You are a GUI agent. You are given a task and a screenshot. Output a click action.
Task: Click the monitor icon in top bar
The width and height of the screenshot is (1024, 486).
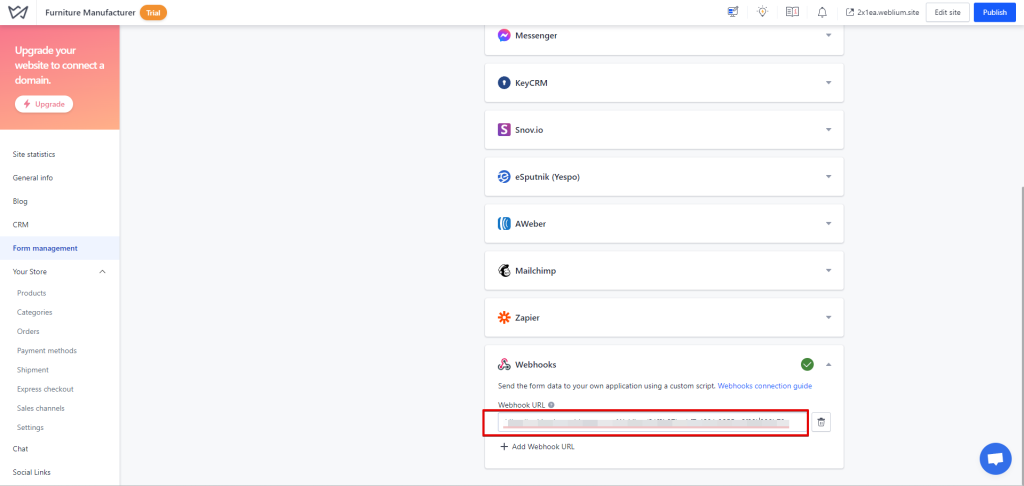point(733,12)
